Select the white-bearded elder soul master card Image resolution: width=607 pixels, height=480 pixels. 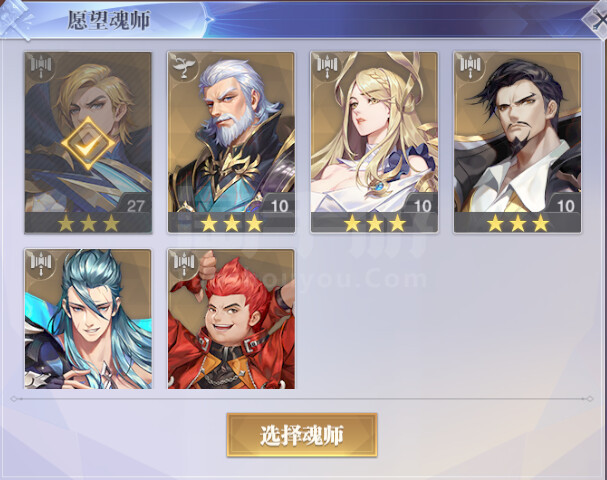[x=231, y=142]
